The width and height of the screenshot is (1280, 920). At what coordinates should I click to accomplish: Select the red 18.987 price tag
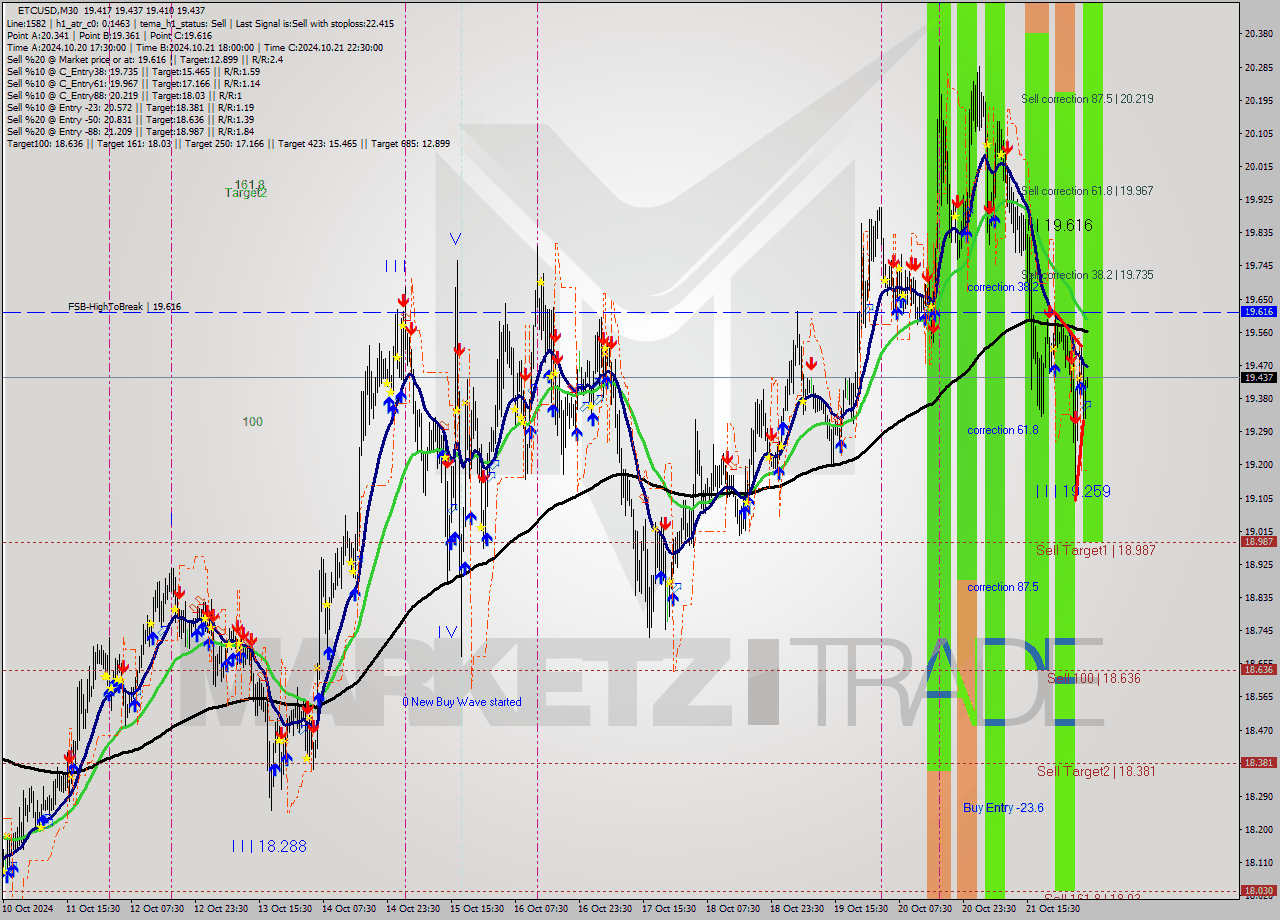(x=1258, y=541)
